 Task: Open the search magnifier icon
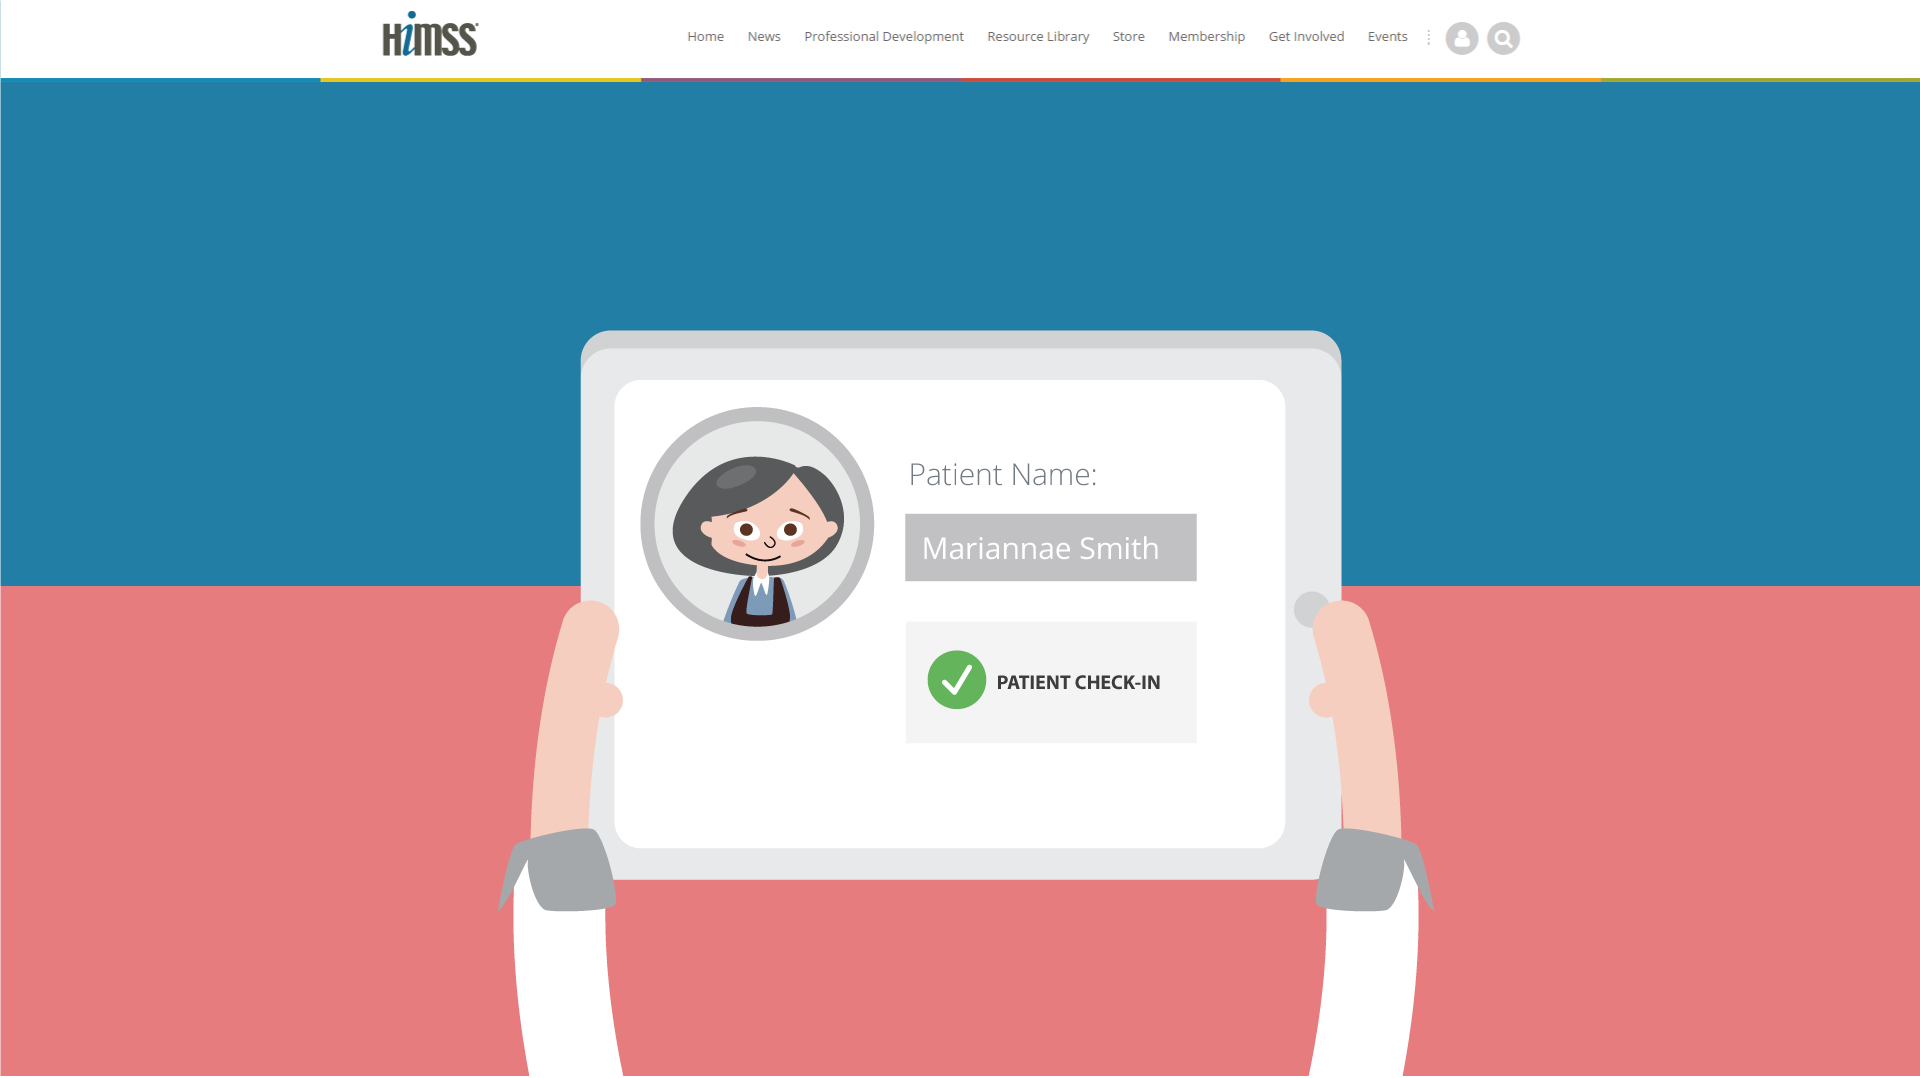pos(1503,38)
